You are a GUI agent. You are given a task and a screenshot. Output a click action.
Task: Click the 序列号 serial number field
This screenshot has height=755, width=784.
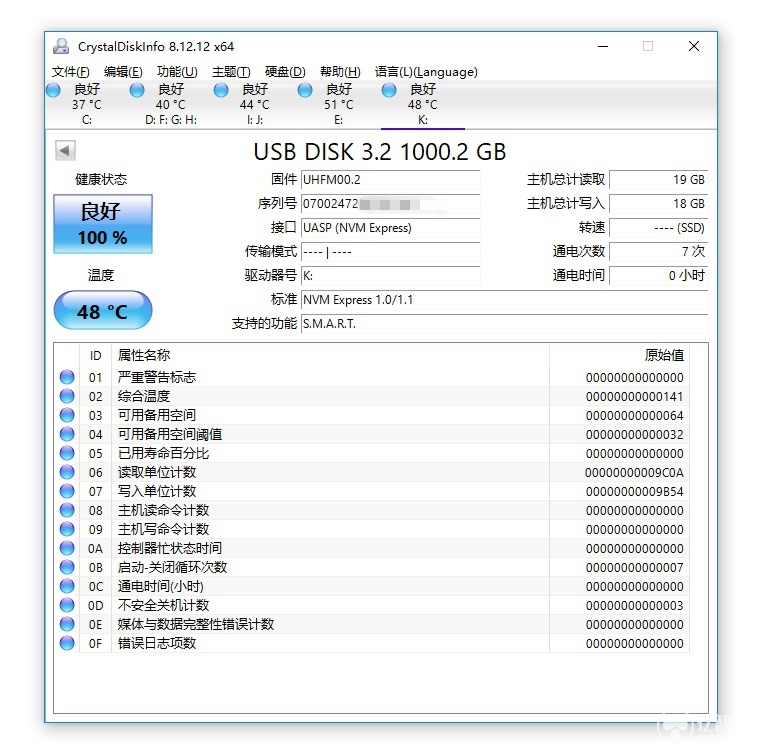390,204
